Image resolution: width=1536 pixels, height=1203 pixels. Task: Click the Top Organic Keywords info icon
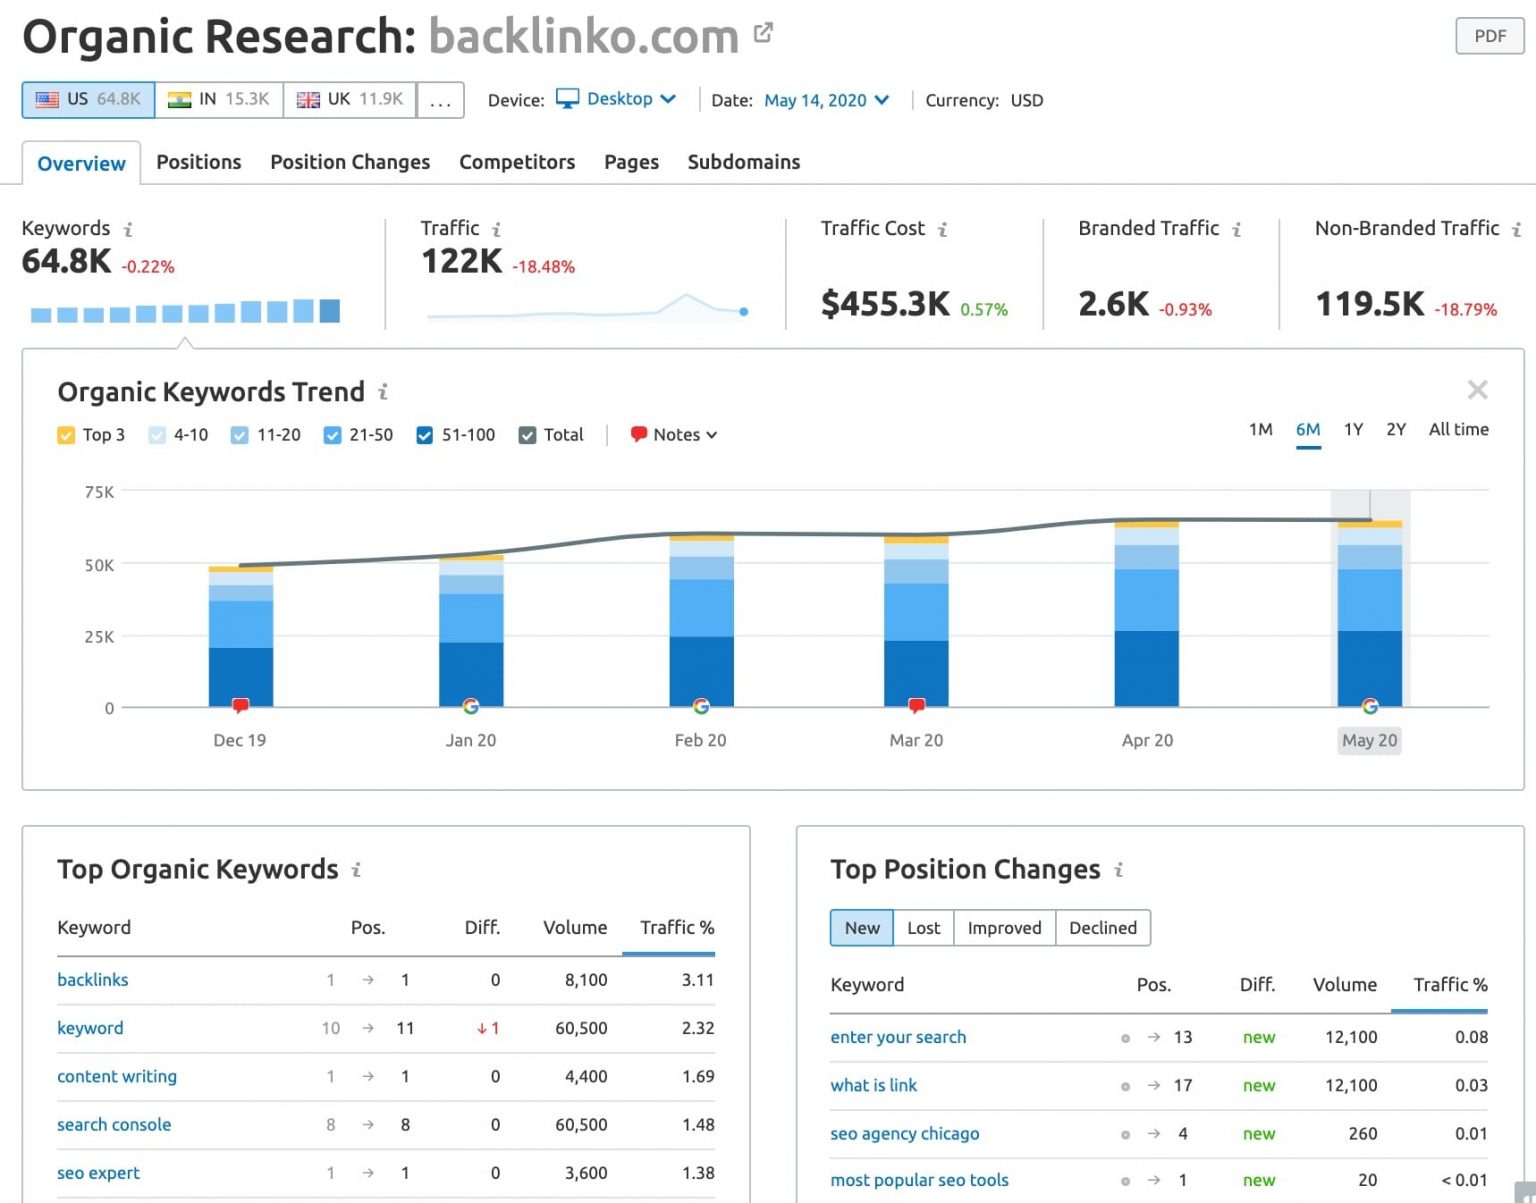(358, 870)
